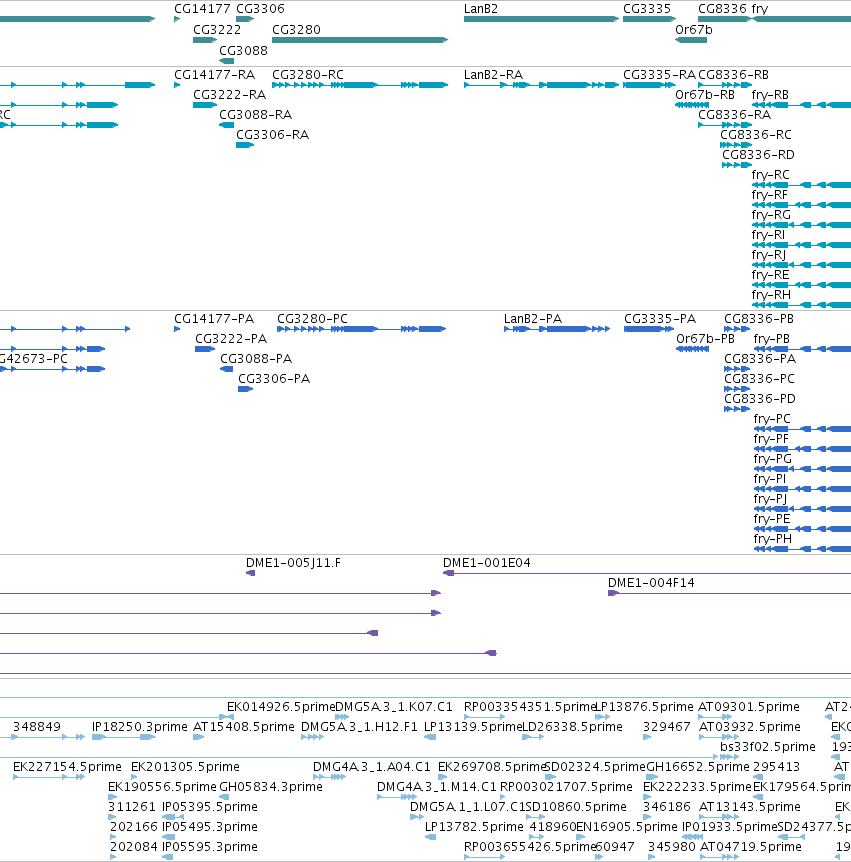The image size is (851, 862).
Task: Select the fry-RF transcript
Action: (x=801, y=205)
